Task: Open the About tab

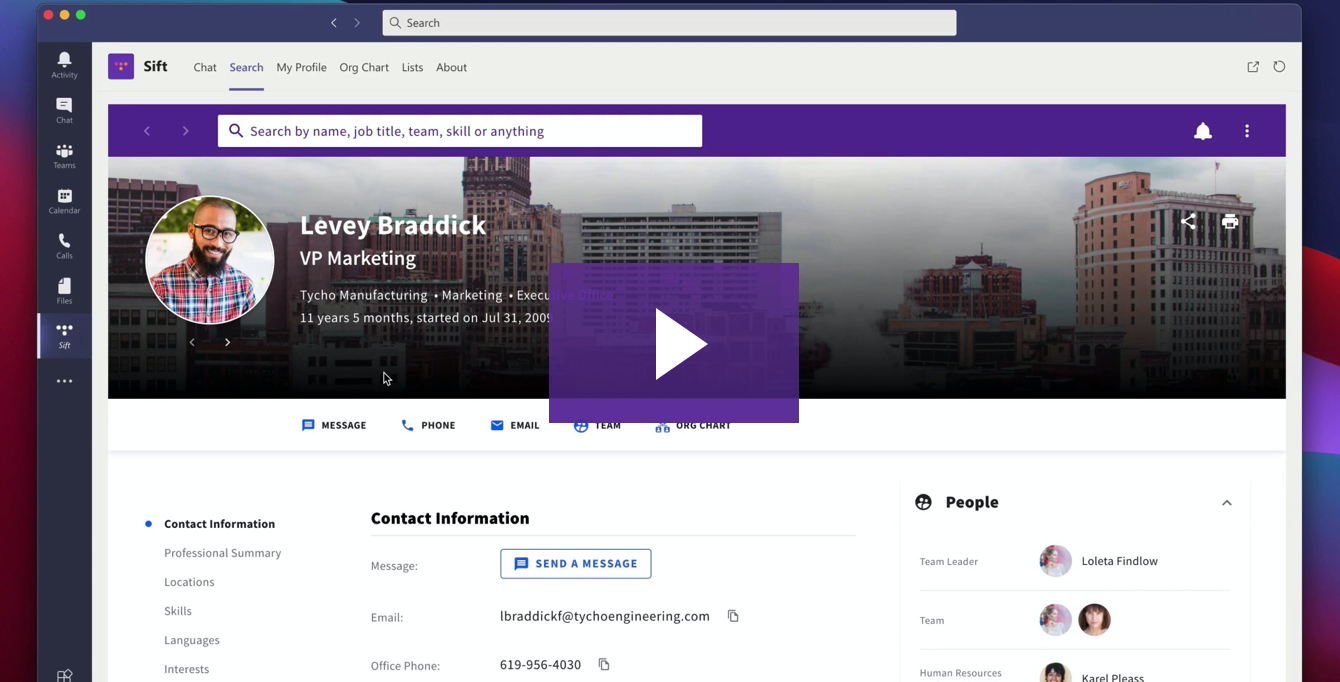Action: pyautogui.click(x=451, y=67)
